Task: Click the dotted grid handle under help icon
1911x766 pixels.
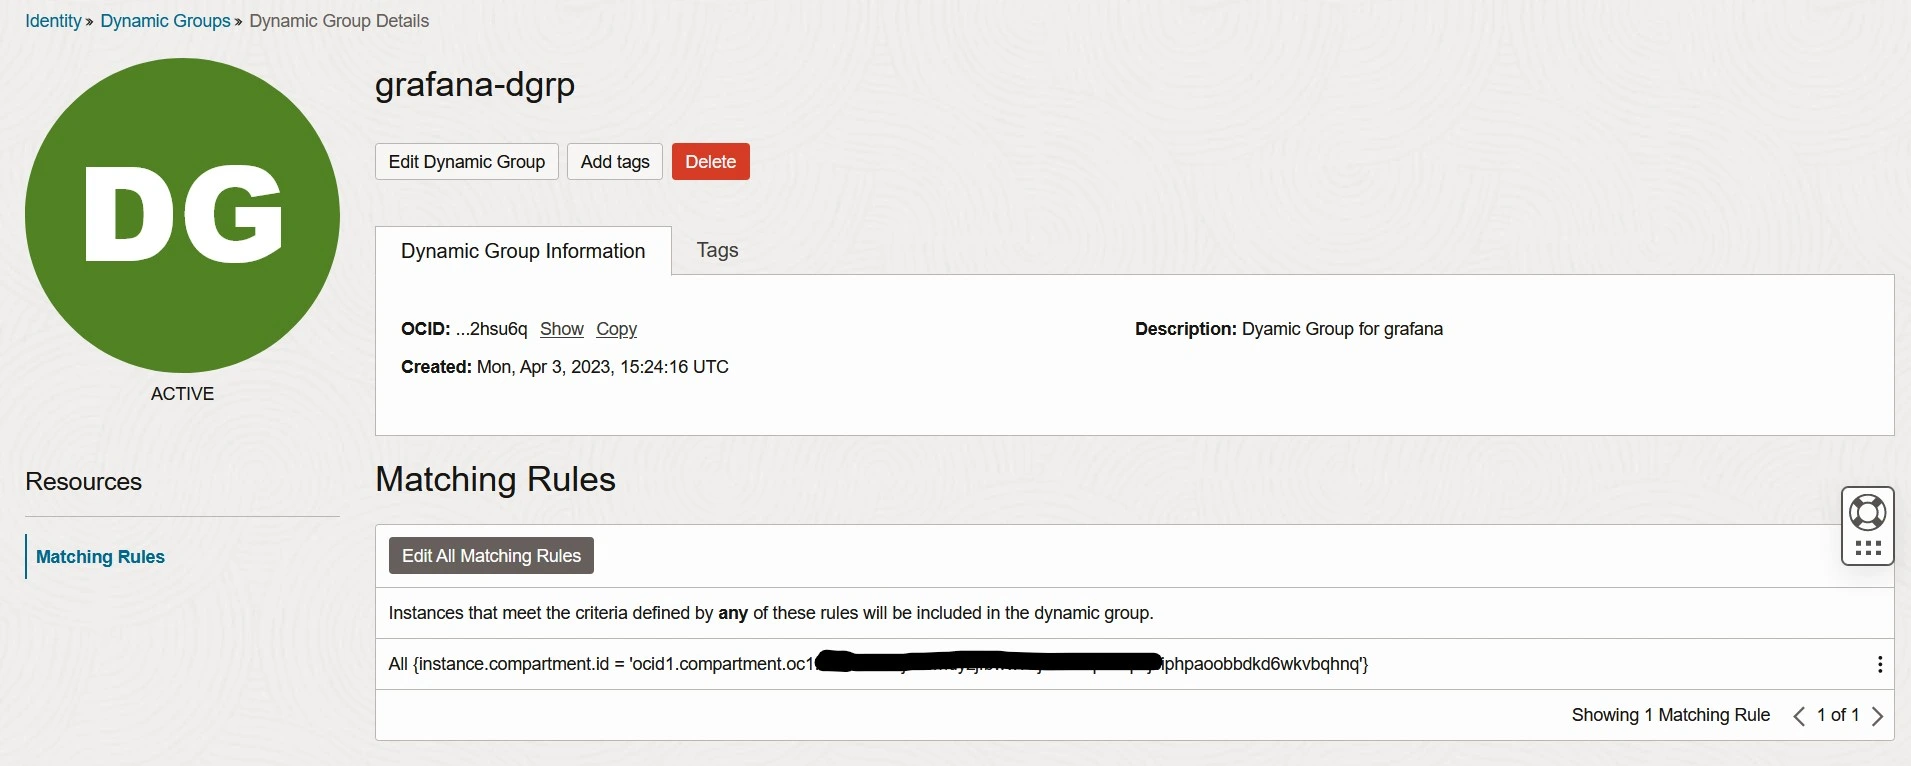Action: [x=1868, y=548]
